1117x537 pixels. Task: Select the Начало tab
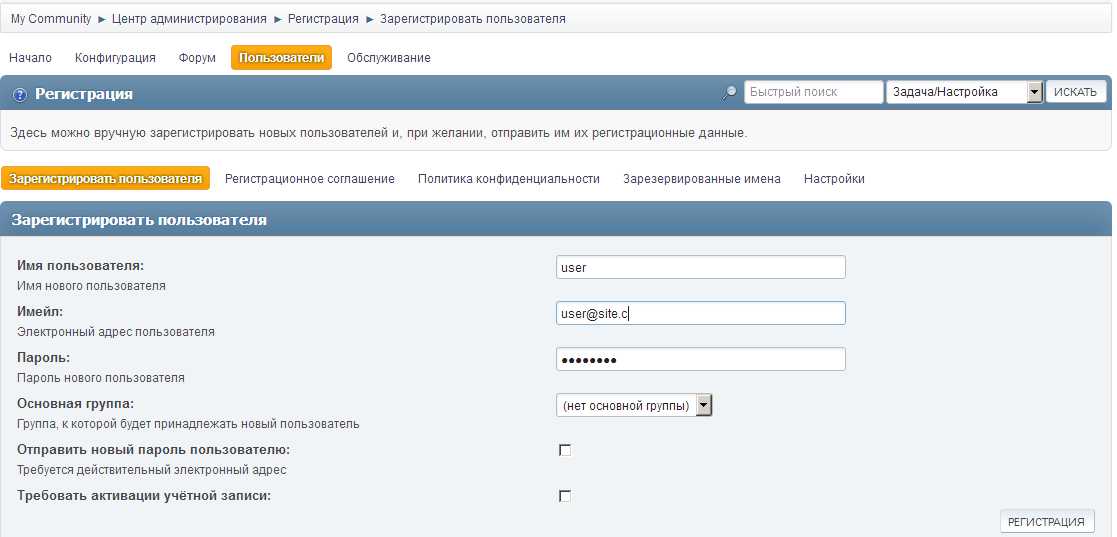(x=30, y=58)
